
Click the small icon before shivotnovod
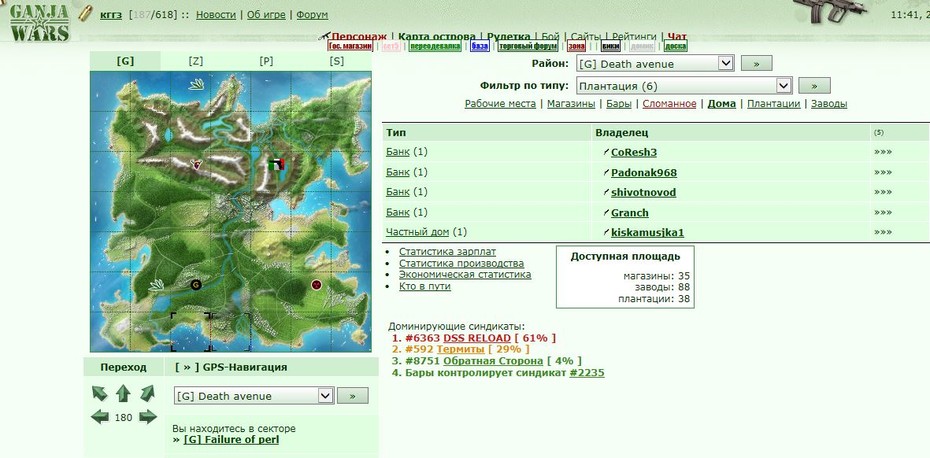pos(606,192)
